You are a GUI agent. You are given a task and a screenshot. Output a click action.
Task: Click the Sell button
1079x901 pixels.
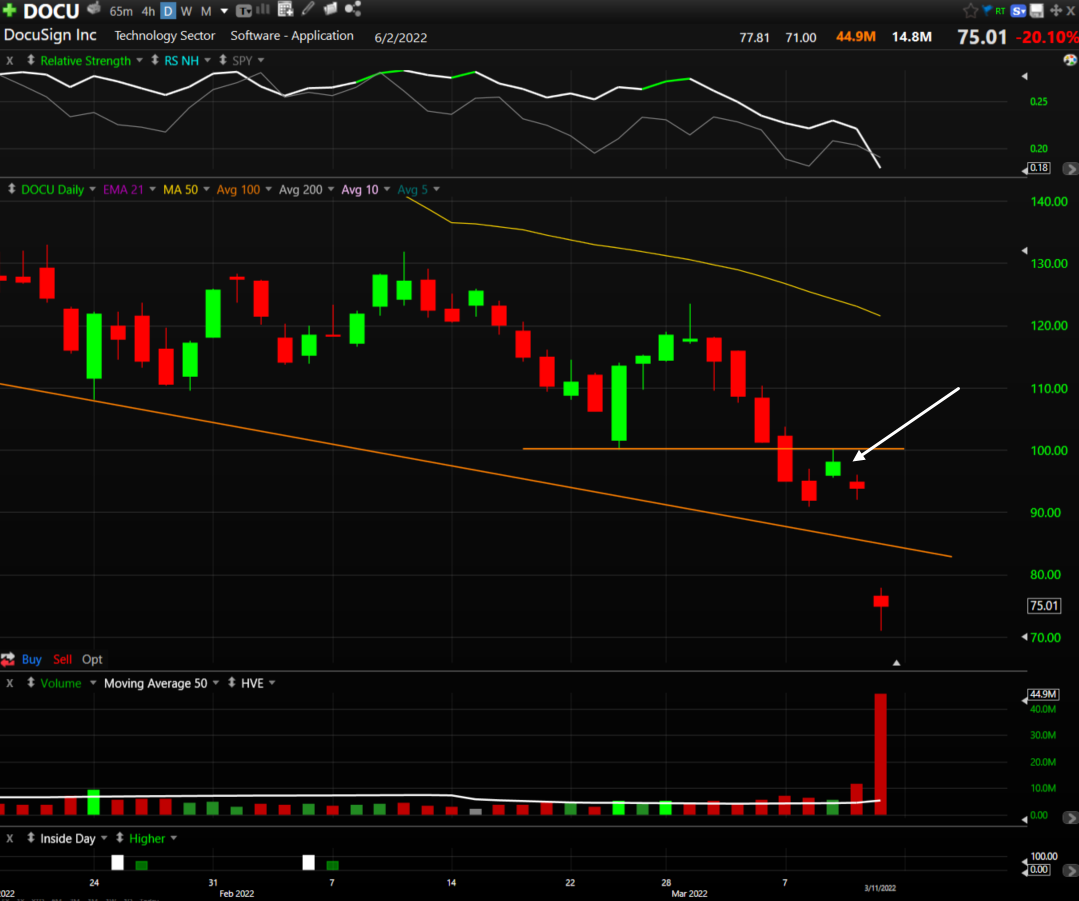[x=63, y=659]
